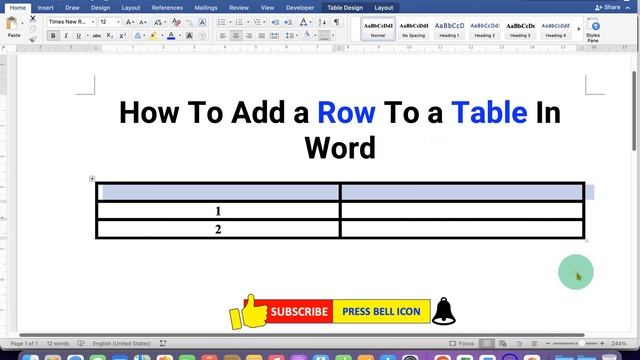Viewport: 640px width, 360px height.
Task: Increase paragraph indent
Action: (x=288, y=22)
